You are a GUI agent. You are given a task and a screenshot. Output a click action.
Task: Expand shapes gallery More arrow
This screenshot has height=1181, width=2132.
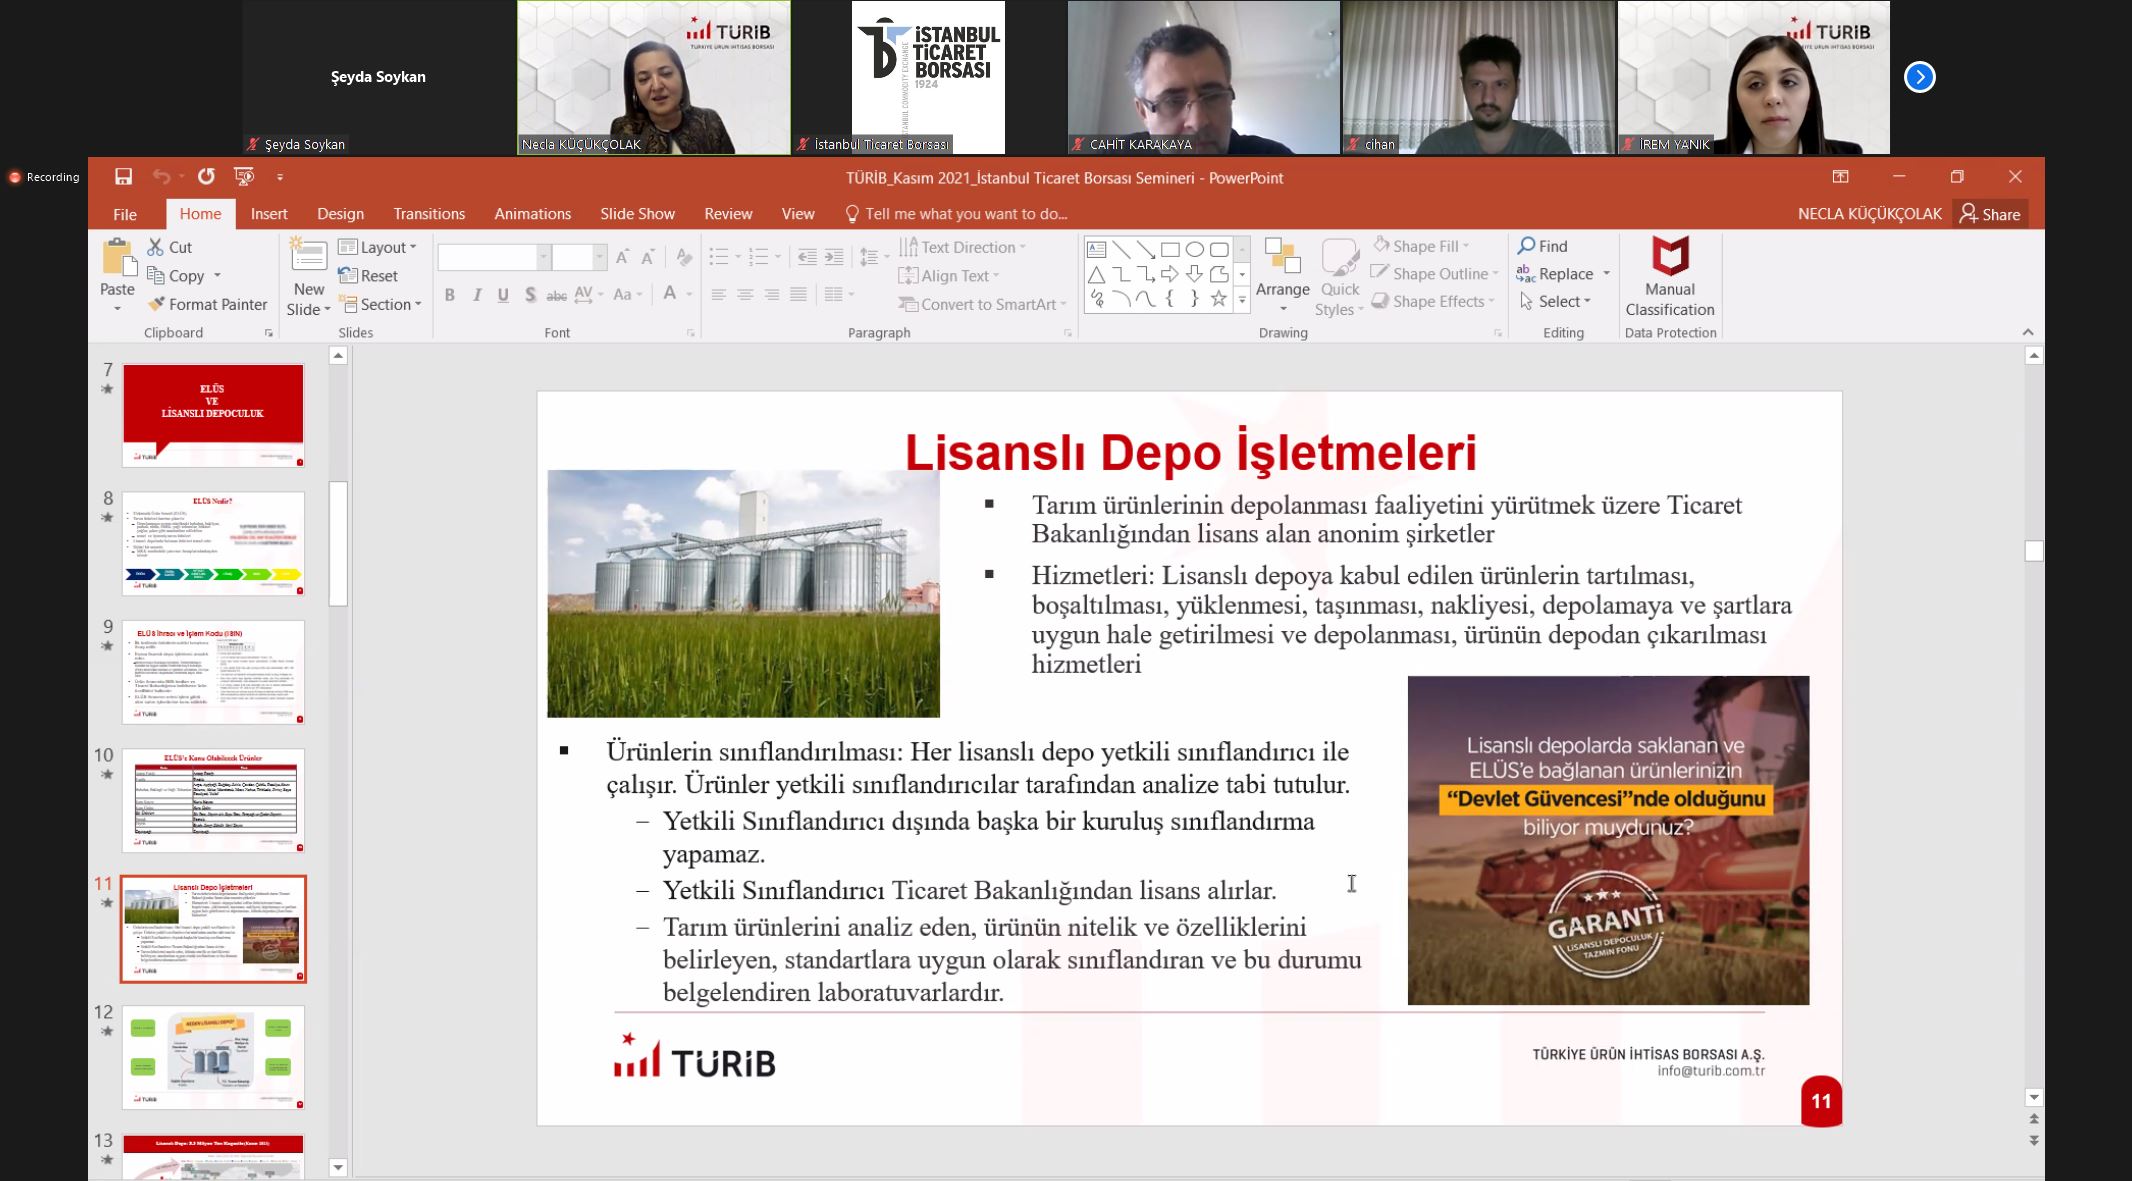1242,298
